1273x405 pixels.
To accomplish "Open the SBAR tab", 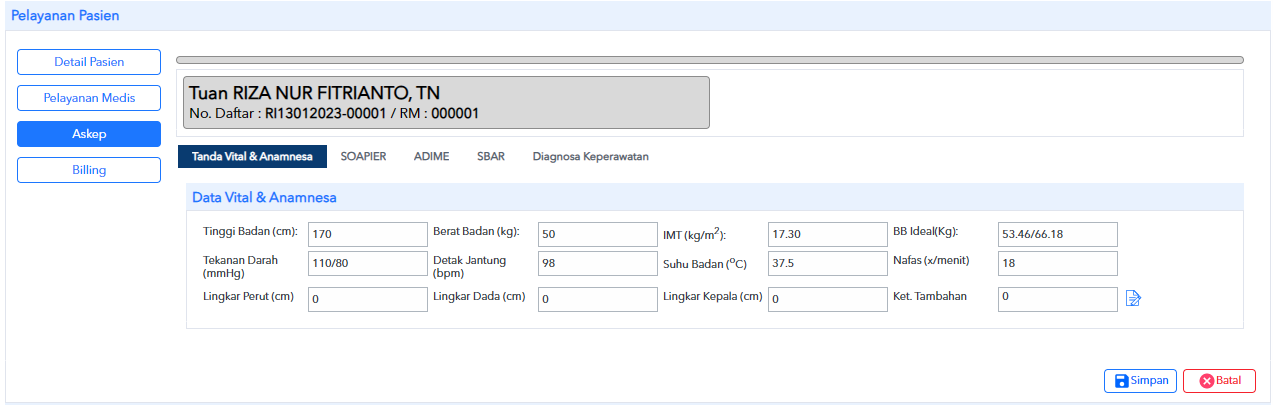I will click(491, 156).
